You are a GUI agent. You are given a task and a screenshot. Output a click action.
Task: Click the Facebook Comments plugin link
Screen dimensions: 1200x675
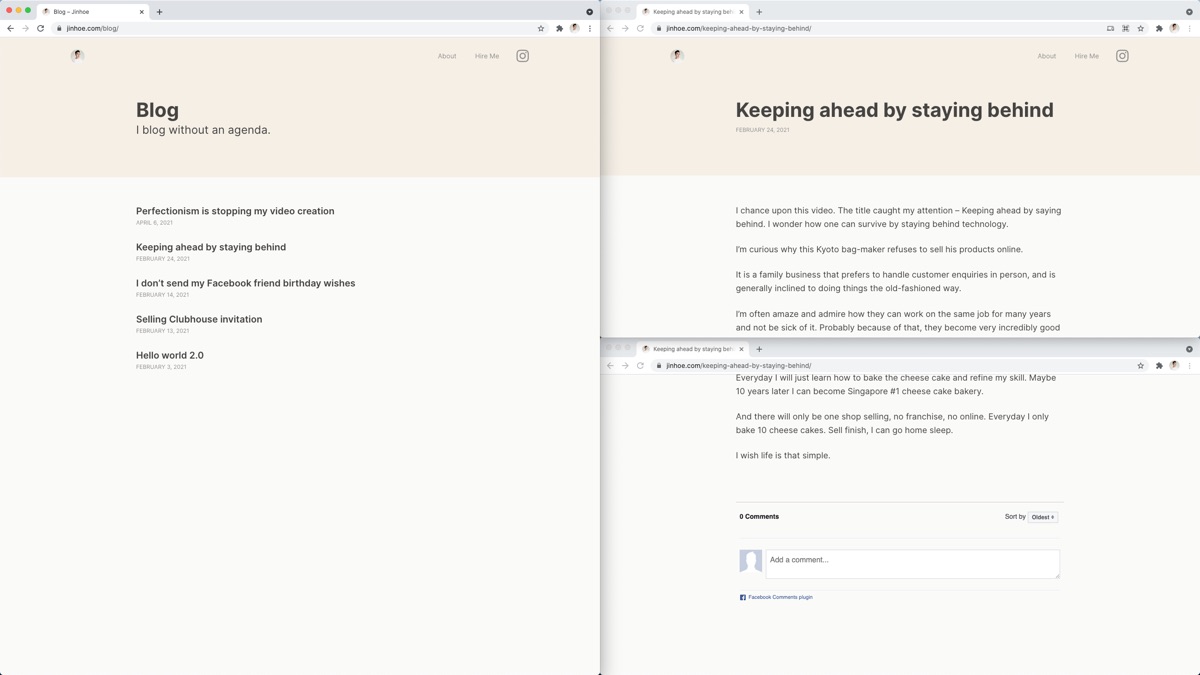click(780, 597)
